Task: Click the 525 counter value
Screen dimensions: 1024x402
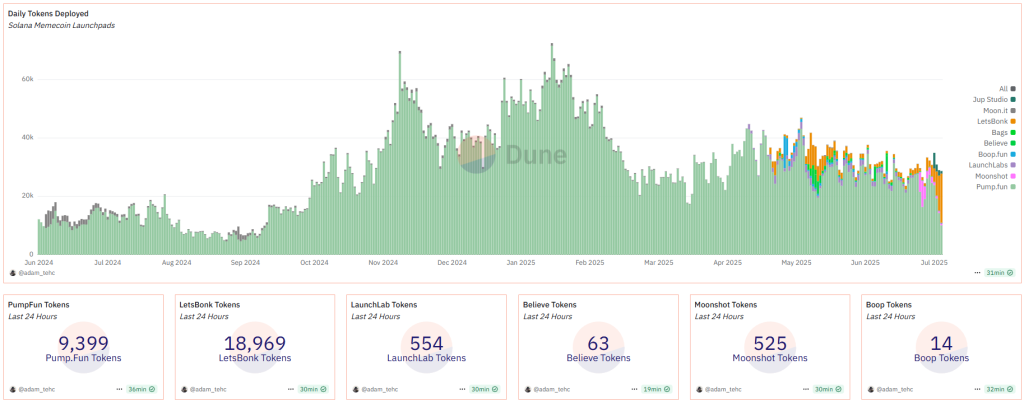Action: coord(770,343)
